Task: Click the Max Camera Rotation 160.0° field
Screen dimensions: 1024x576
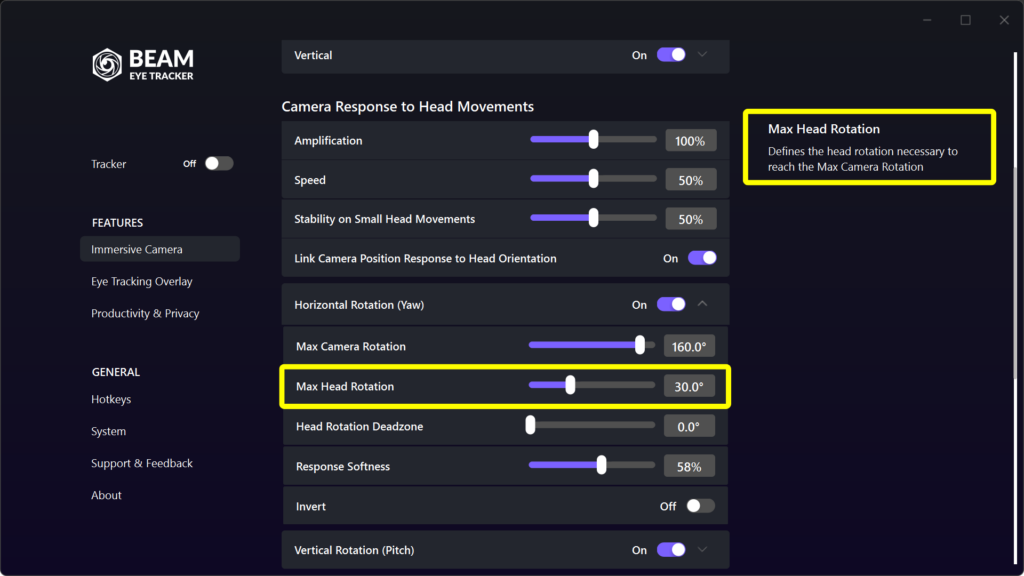Action: point(689,346)
